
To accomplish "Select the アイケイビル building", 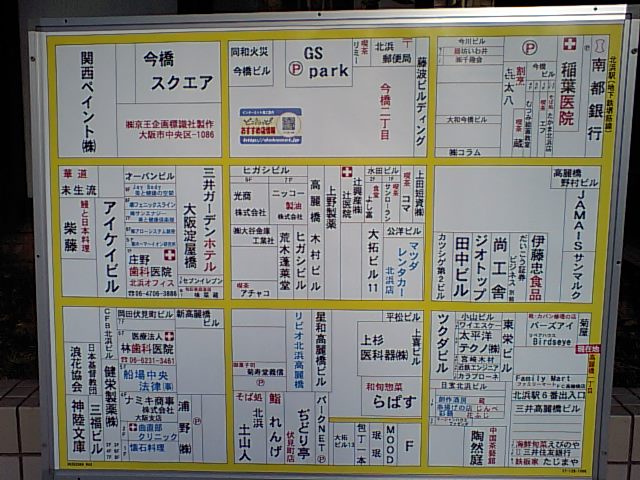I will pos(111,247).
